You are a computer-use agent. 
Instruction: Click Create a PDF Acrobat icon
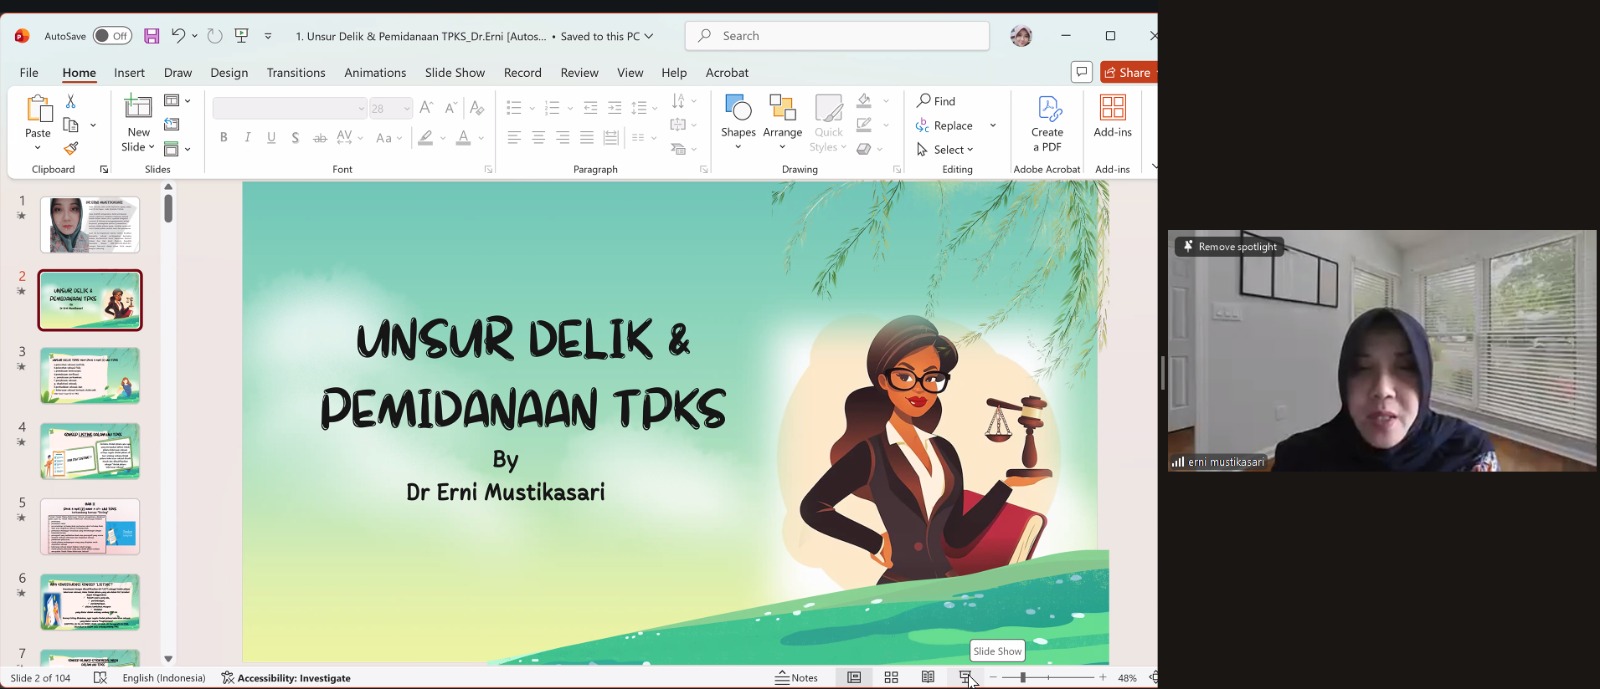click(x=1047, y=123)
